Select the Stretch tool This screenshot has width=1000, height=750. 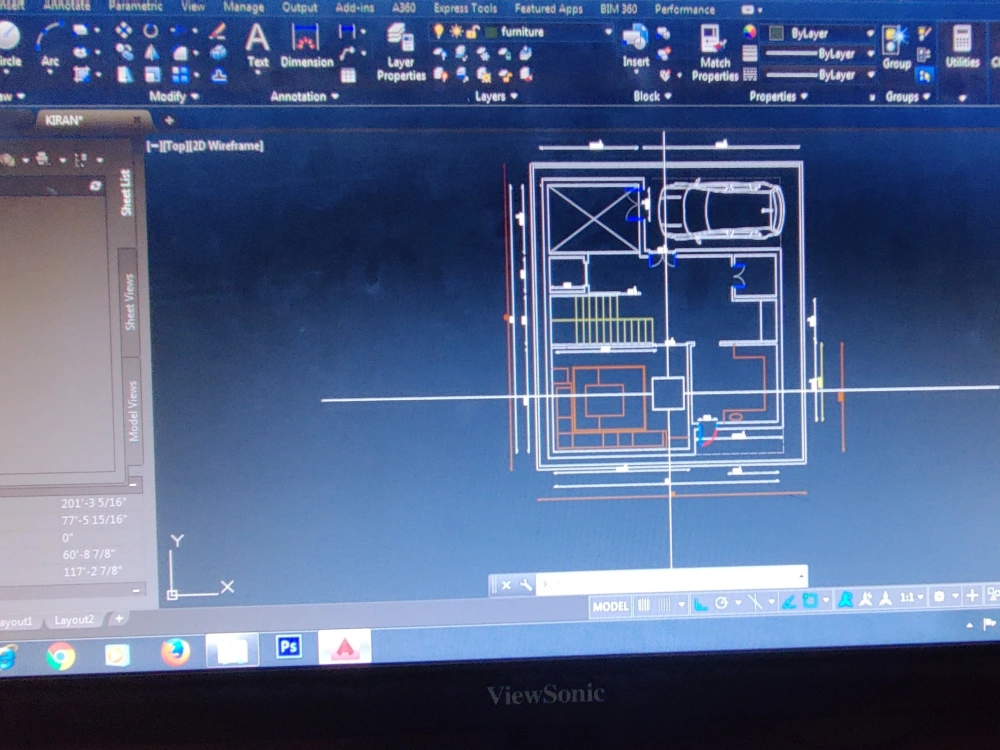click(x=124, y=75)
